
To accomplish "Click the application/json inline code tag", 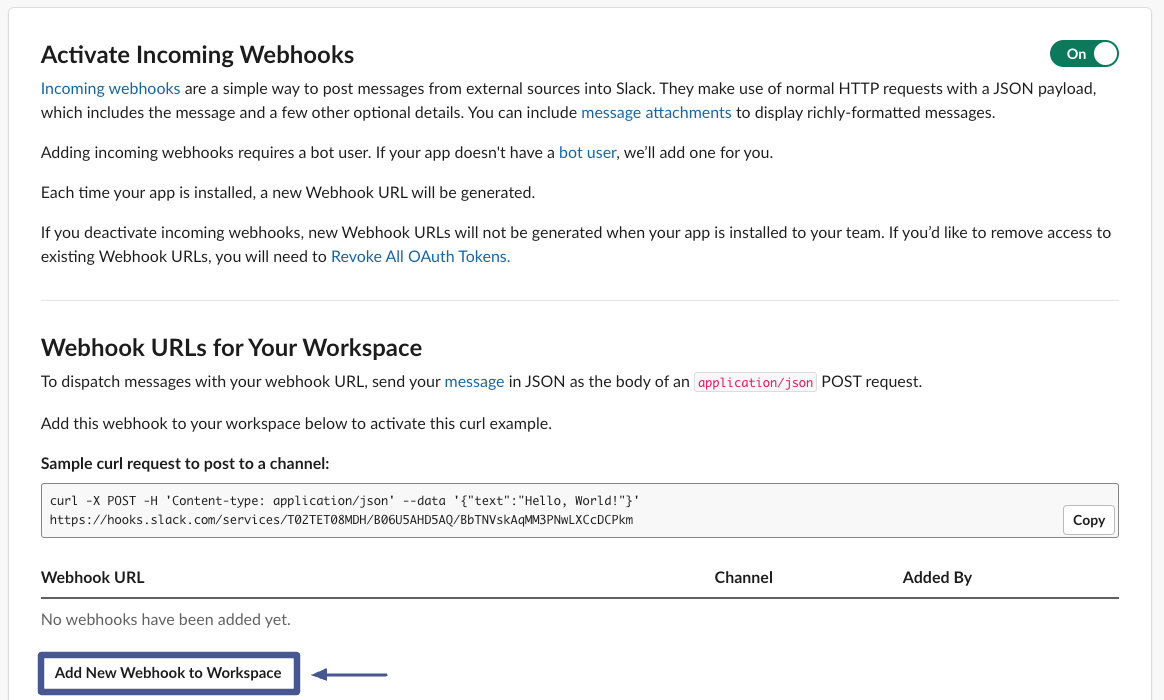I will [755, 382].
